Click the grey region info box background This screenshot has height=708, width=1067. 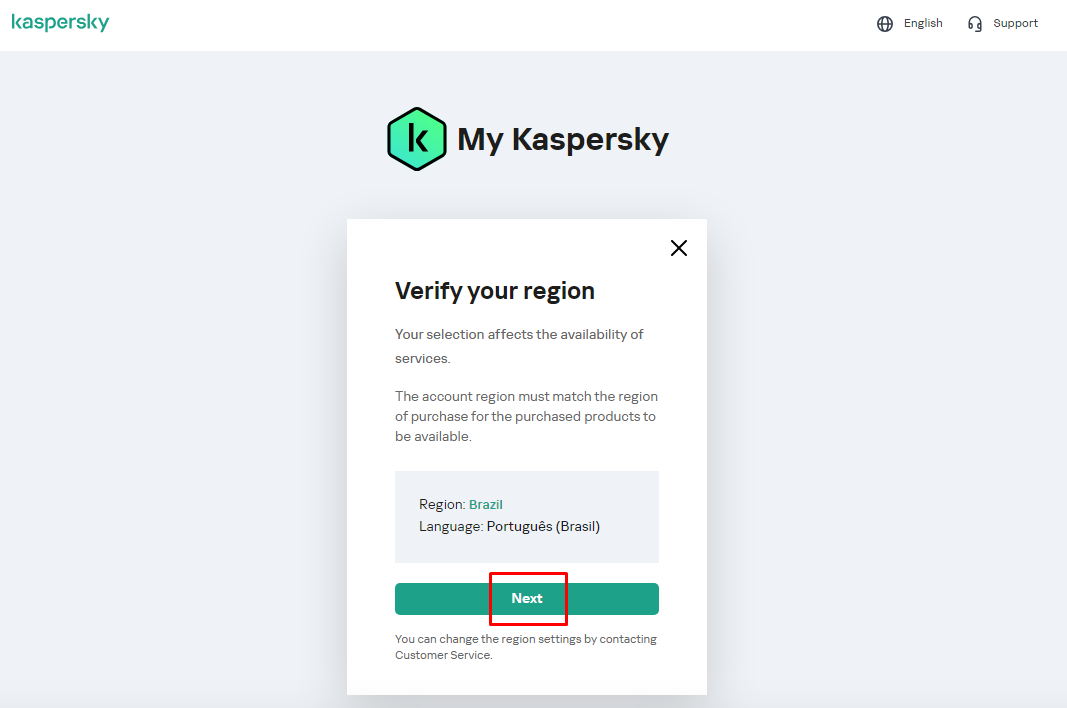point(620,548)
